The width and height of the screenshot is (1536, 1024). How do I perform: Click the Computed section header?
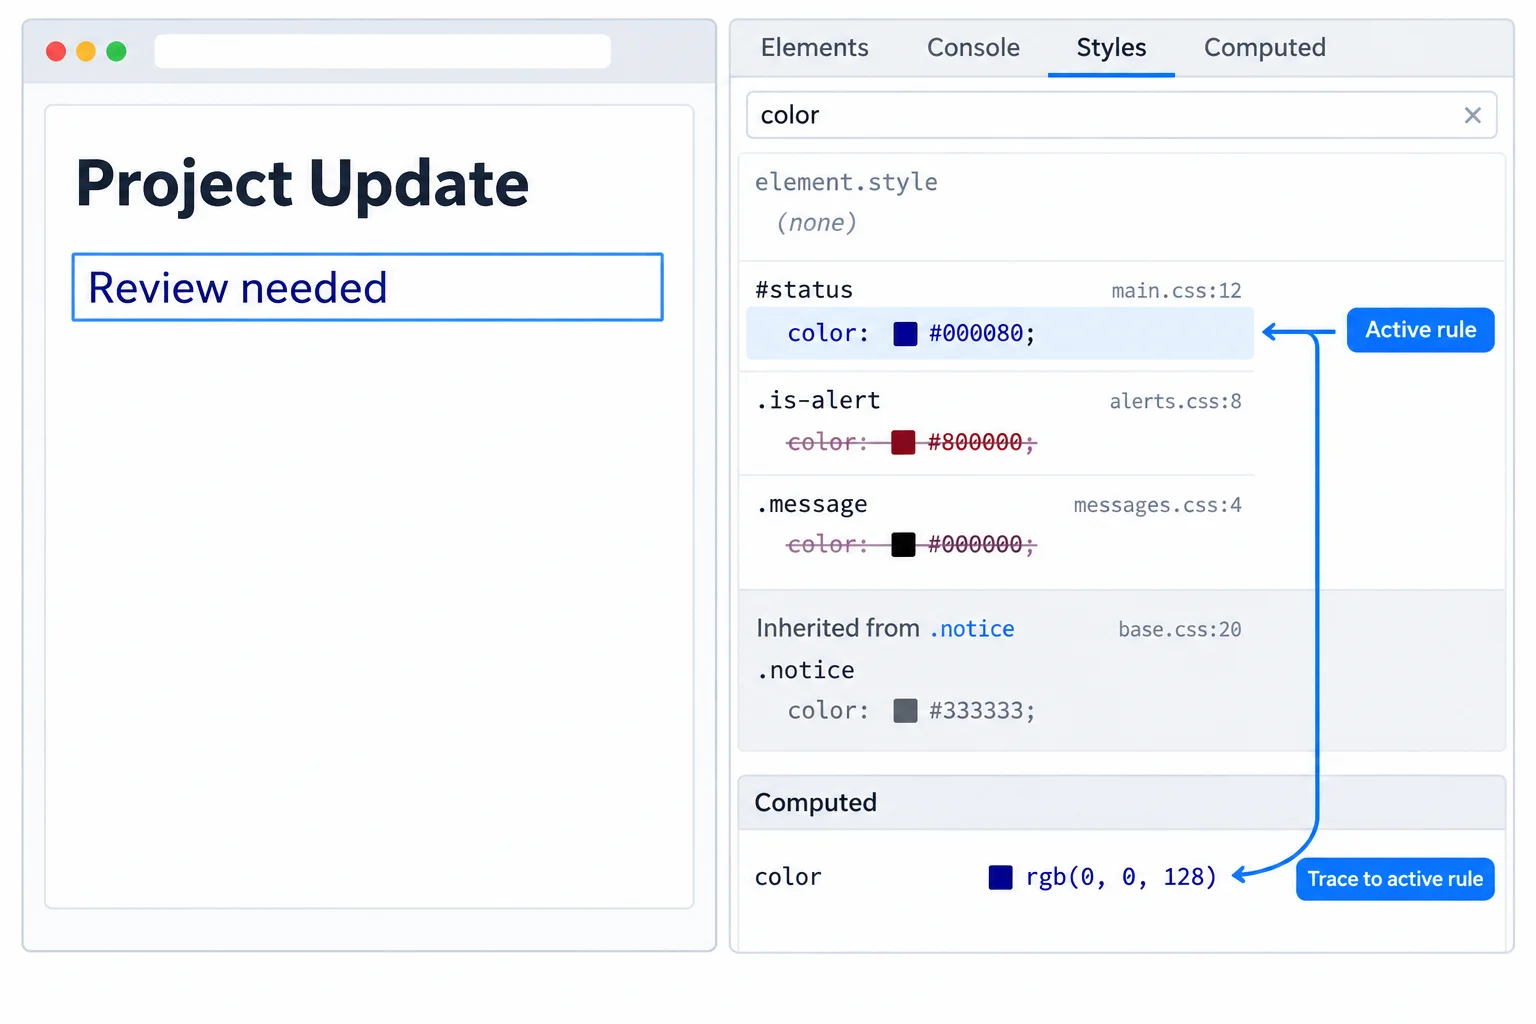pyautogui.click(x=1121, y=803)
